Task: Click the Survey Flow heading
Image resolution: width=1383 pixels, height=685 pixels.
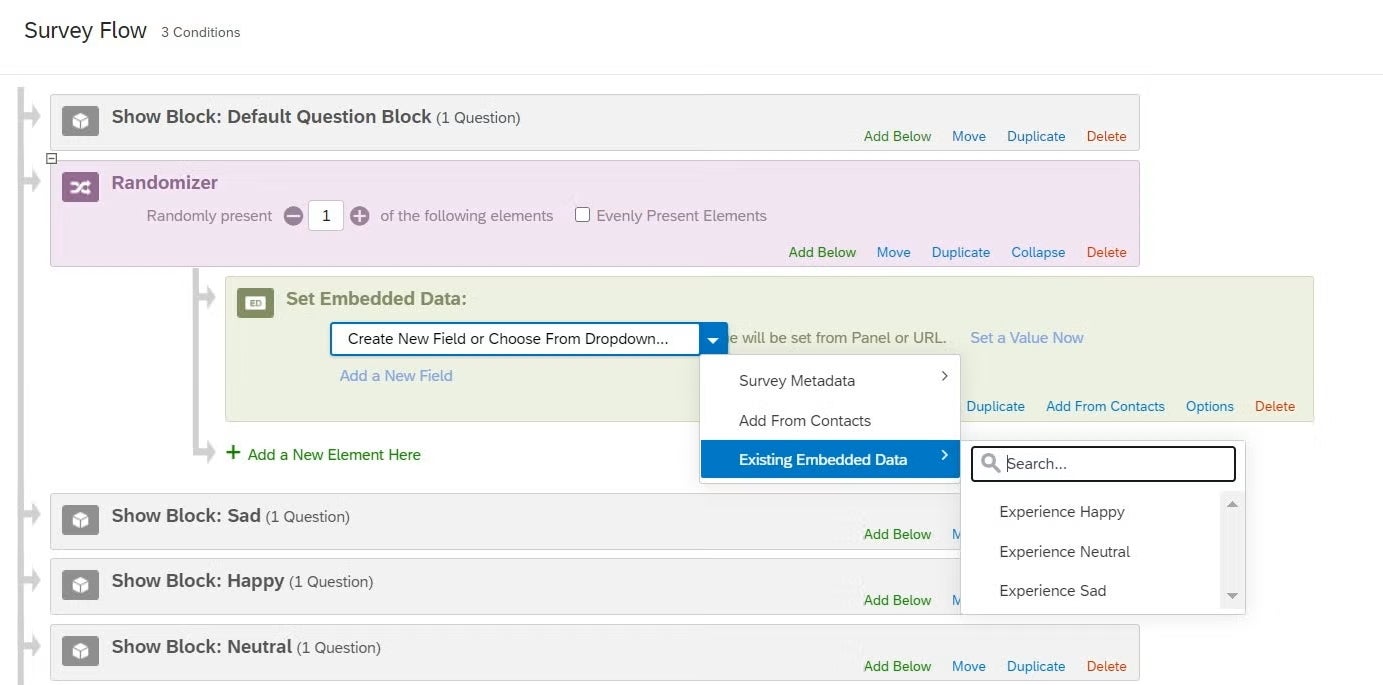Action: click(x=85, y=31)
